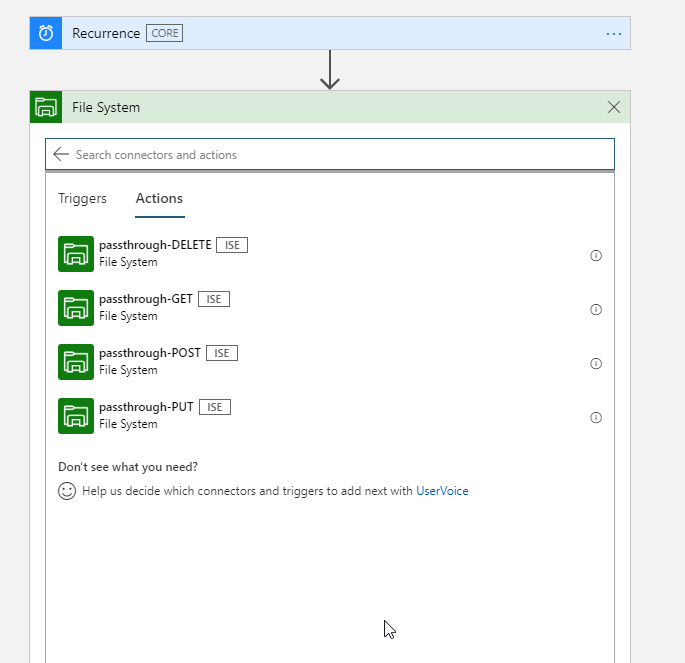Click the ISE badge beside passthrough-DELETE
The height and width of the screenshot is (663, 685).
(232, 245)
